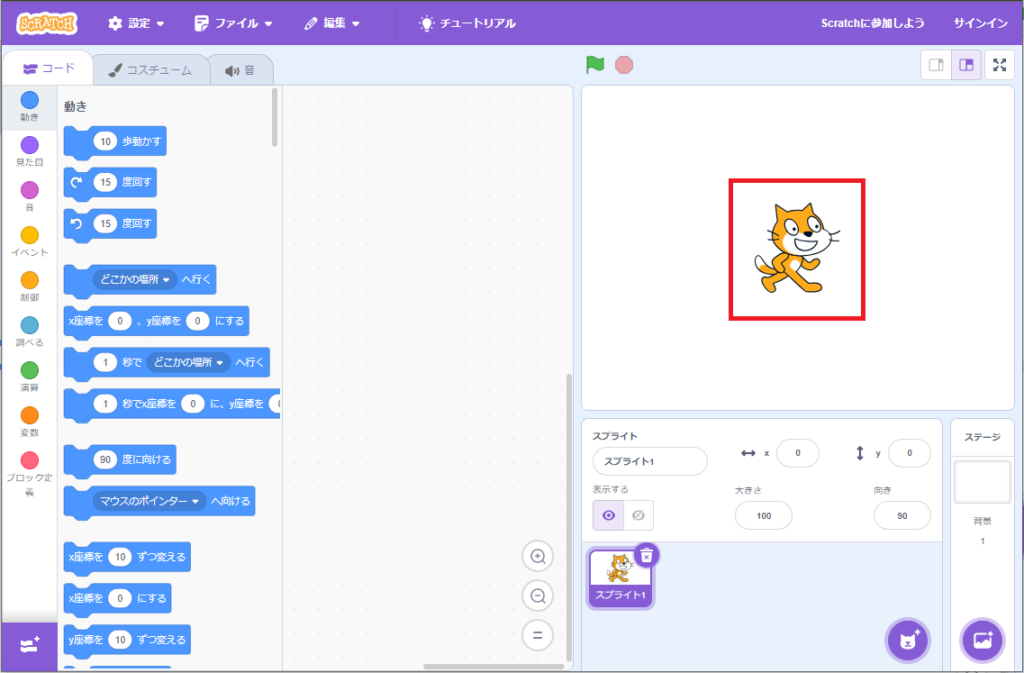Switch to small stage layout

click(936, 65)
